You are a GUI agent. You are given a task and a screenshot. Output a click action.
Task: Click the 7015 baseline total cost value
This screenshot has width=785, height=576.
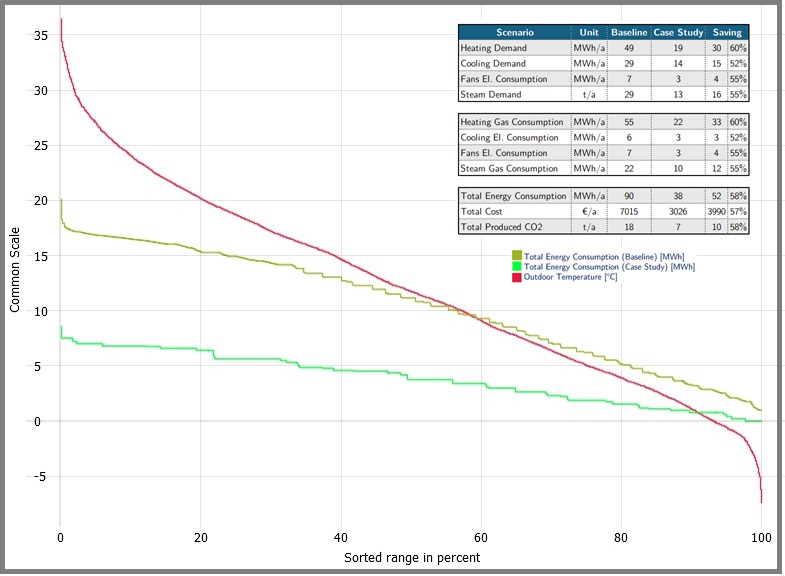click(629, 212)
